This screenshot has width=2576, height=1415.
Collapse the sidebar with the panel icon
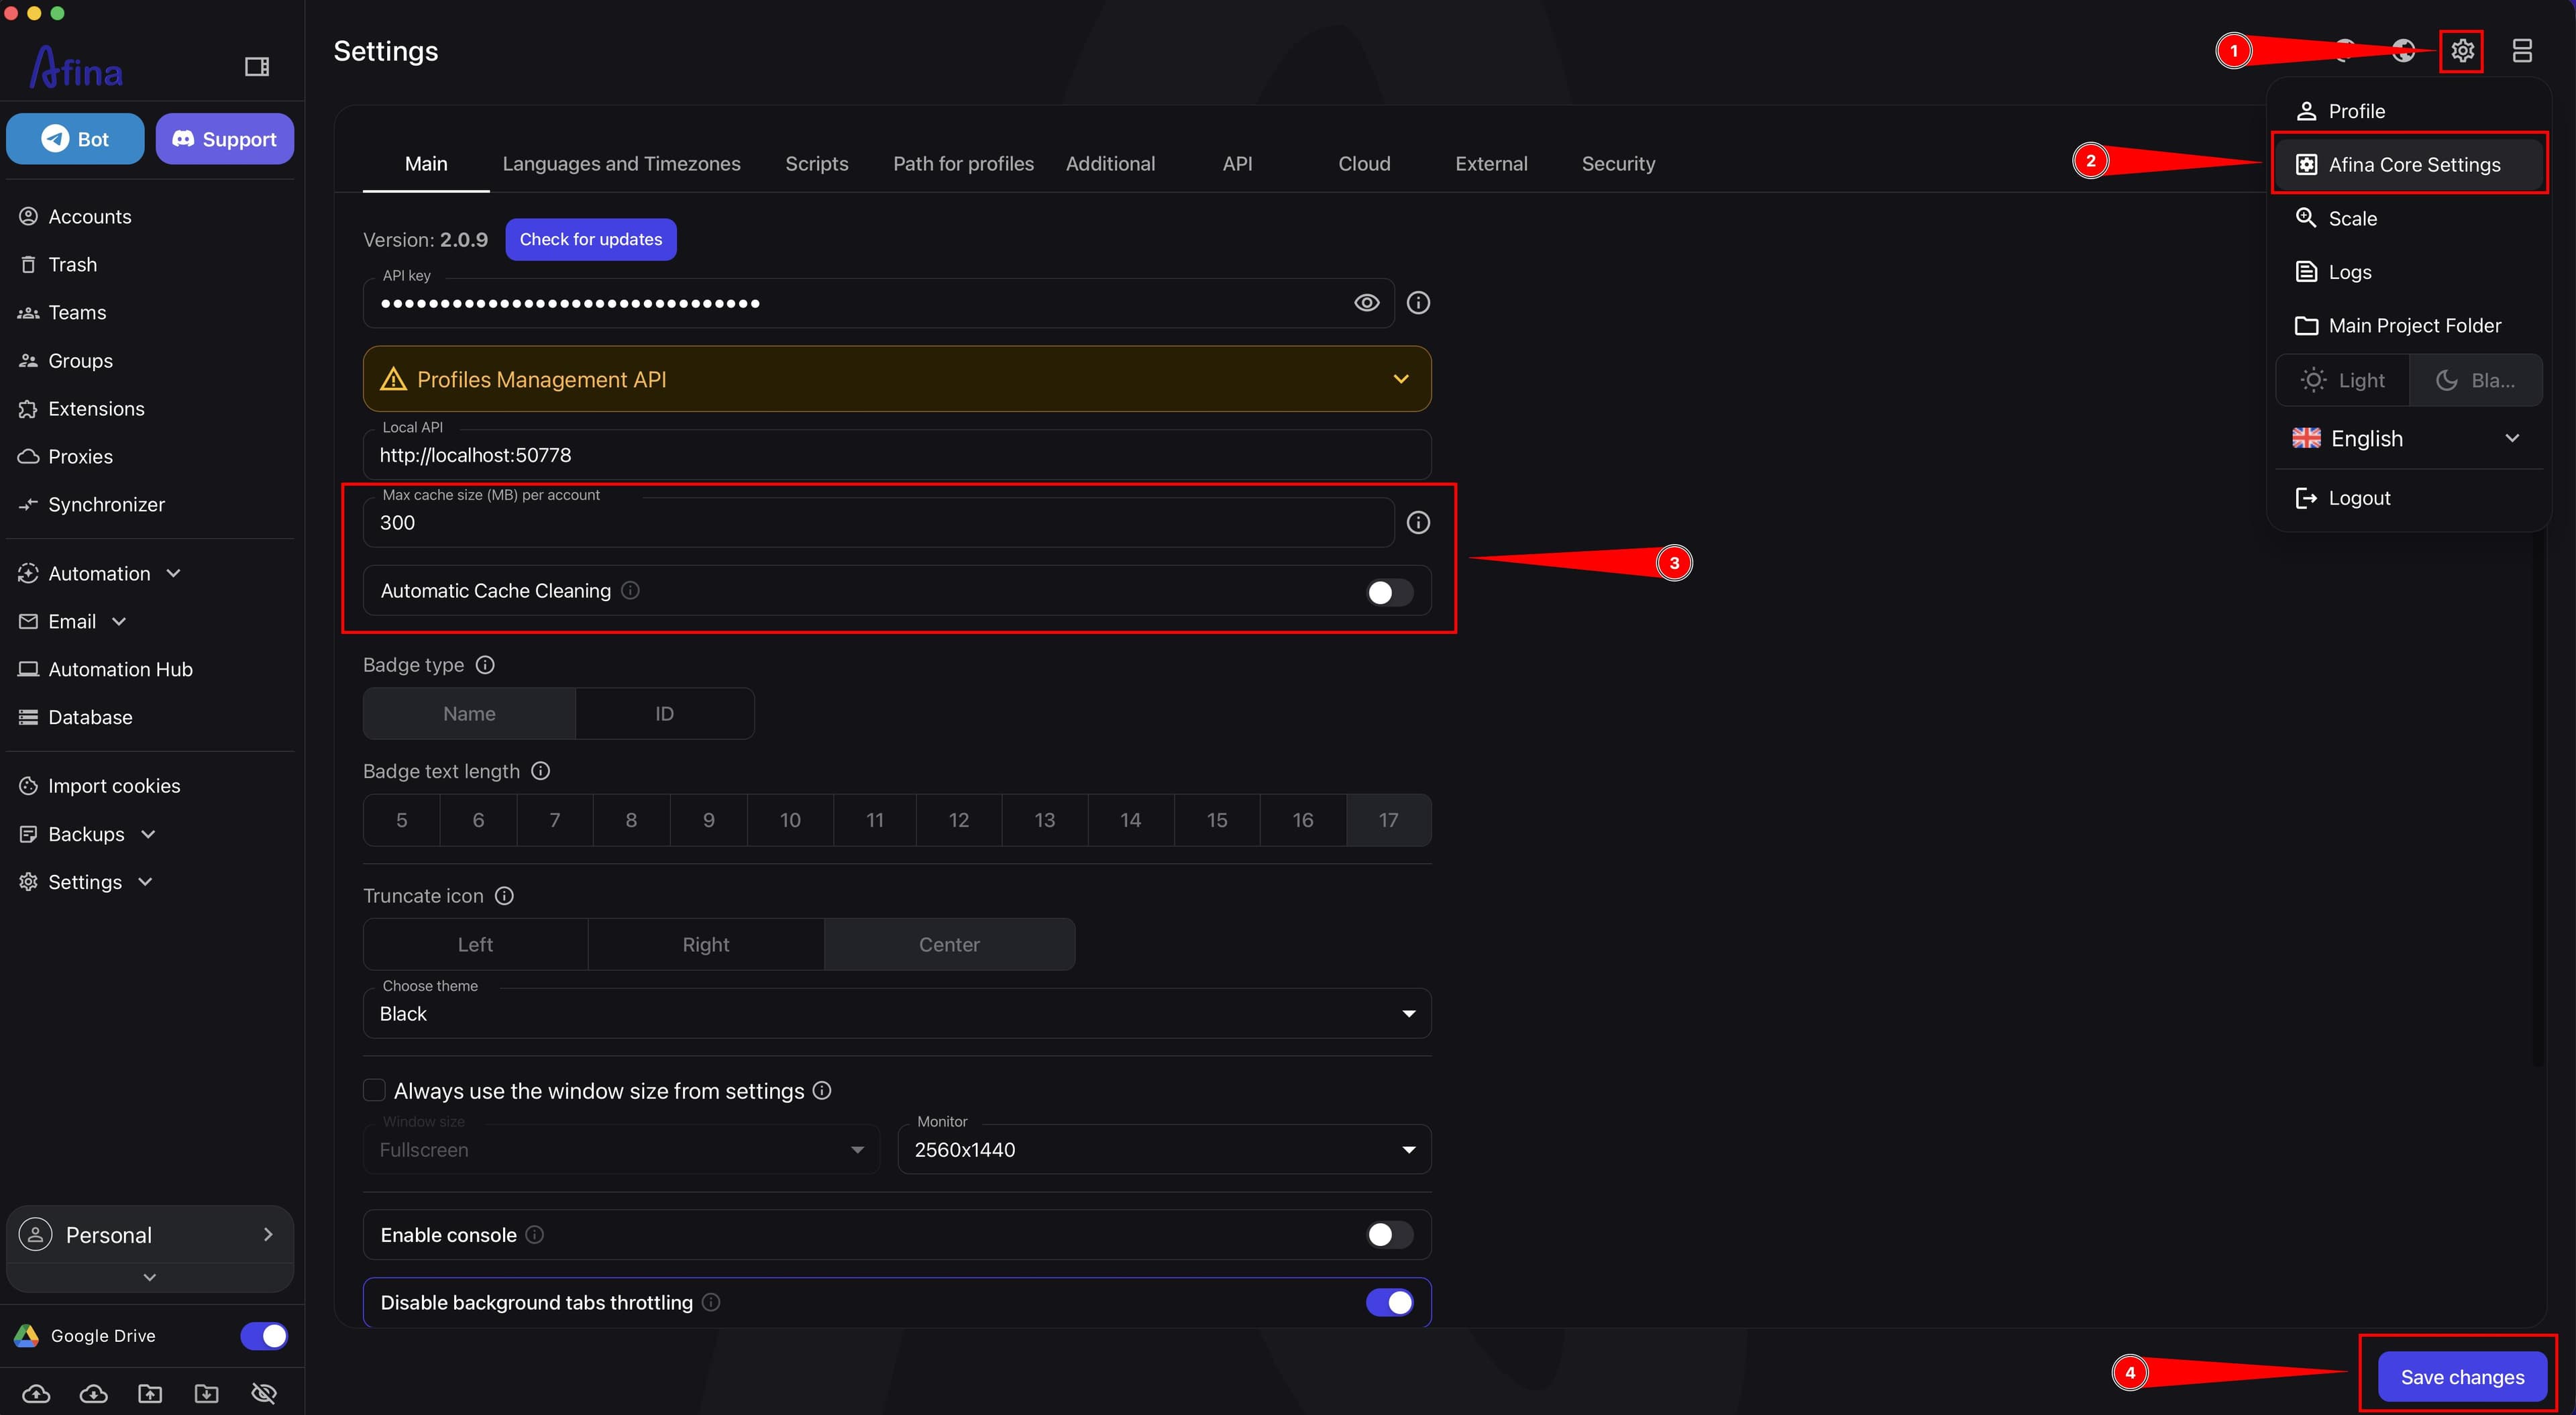[x=257, y=66]
